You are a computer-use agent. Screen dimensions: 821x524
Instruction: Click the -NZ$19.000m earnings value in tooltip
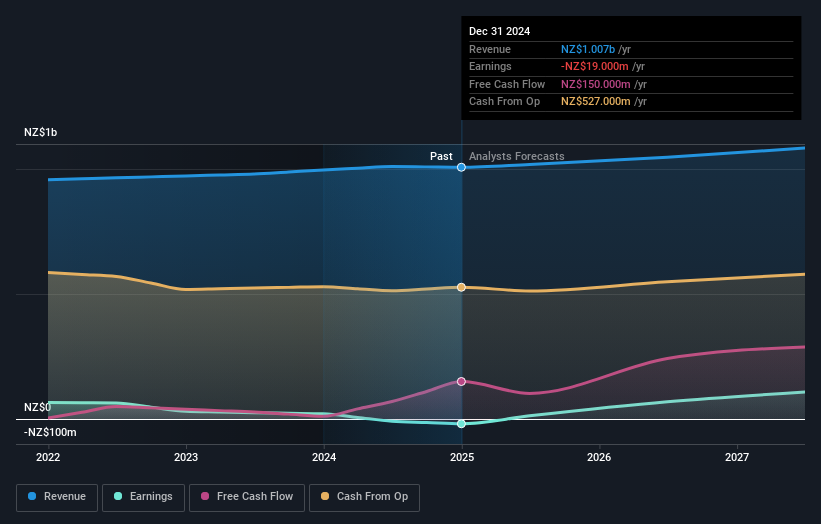[x=595, y=66]
